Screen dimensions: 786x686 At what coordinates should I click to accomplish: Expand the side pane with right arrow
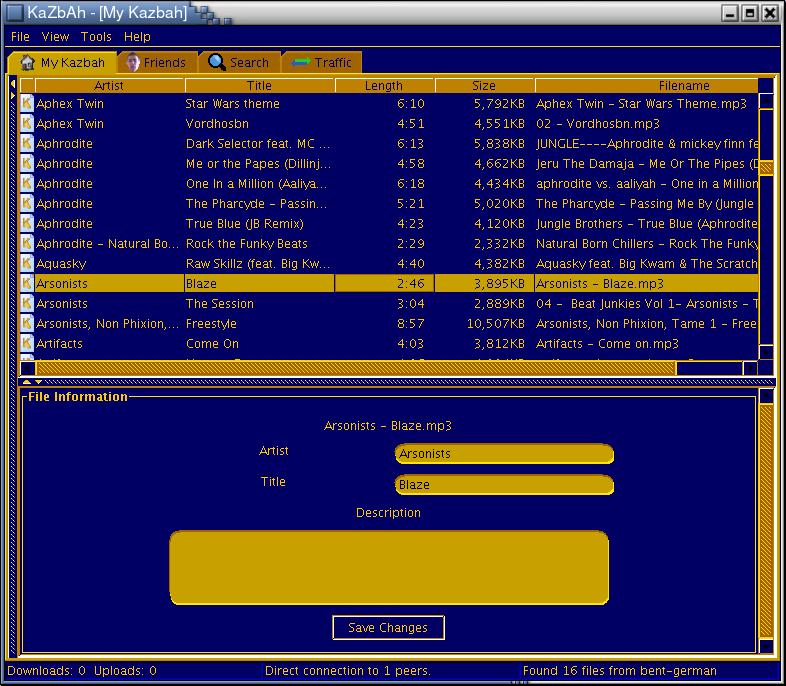13,95
